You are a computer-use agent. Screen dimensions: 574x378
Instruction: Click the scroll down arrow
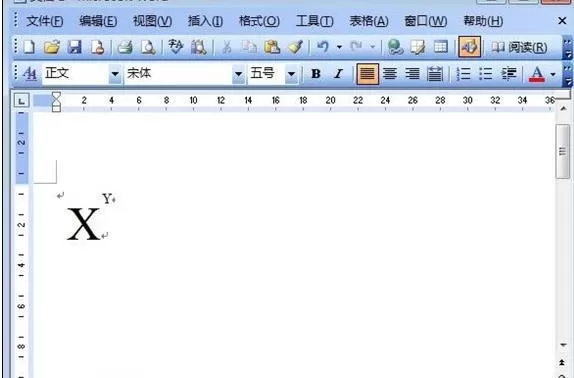[x=563, y=345]
